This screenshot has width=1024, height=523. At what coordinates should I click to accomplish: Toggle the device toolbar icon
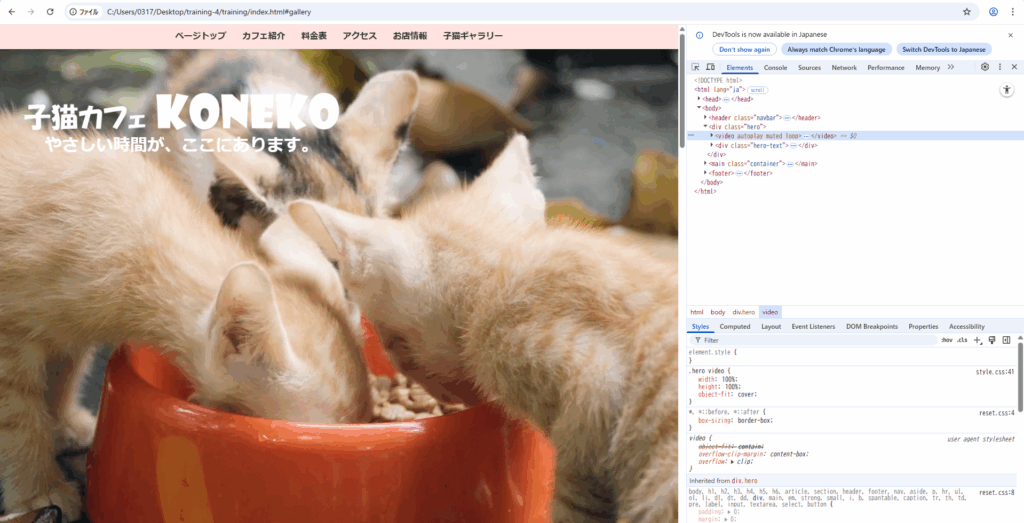click(710, 67)
